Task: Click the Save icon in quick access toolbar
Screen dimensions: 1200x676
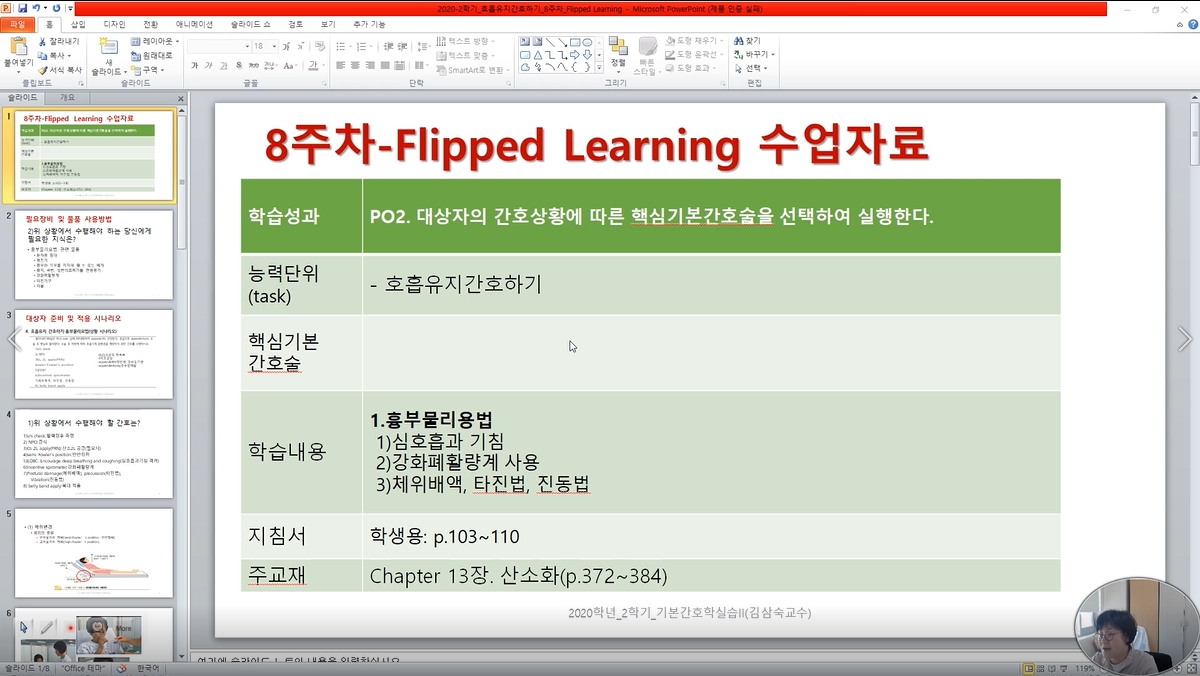Action: tap(22, 8)
